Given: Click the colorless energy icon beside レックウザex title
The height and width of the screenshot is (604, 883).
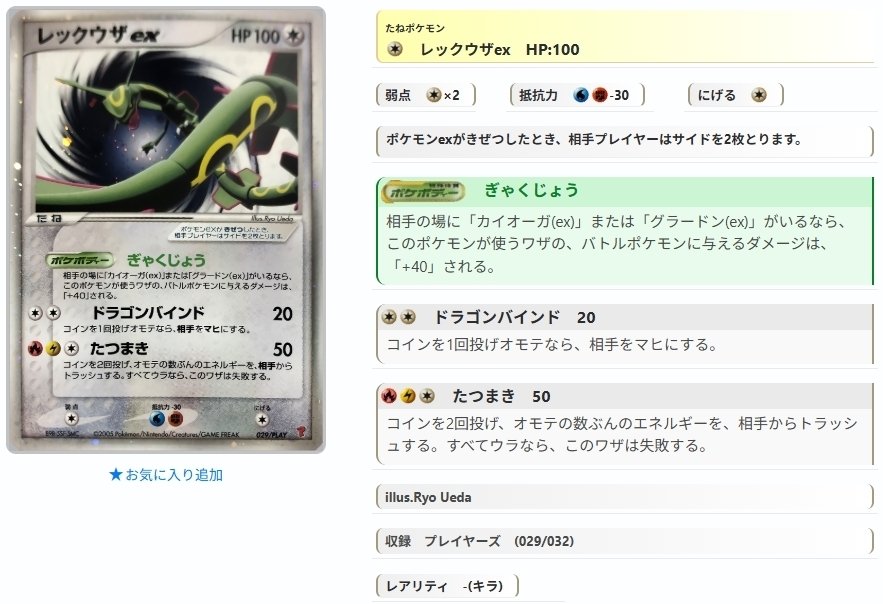Looking at the screenshot, I should coord(395,50).
